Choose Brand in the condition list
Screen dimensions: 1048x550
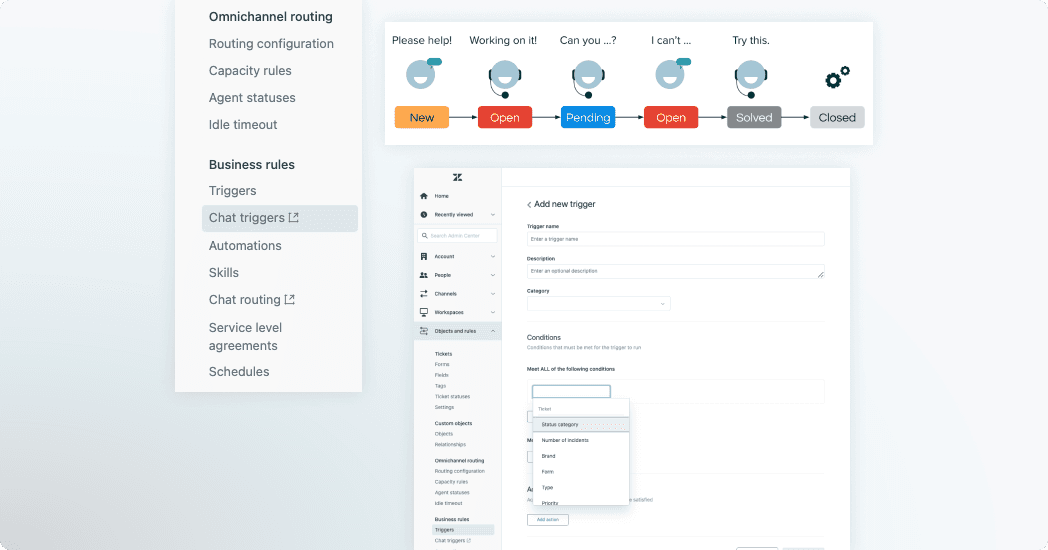click(581, 456)
